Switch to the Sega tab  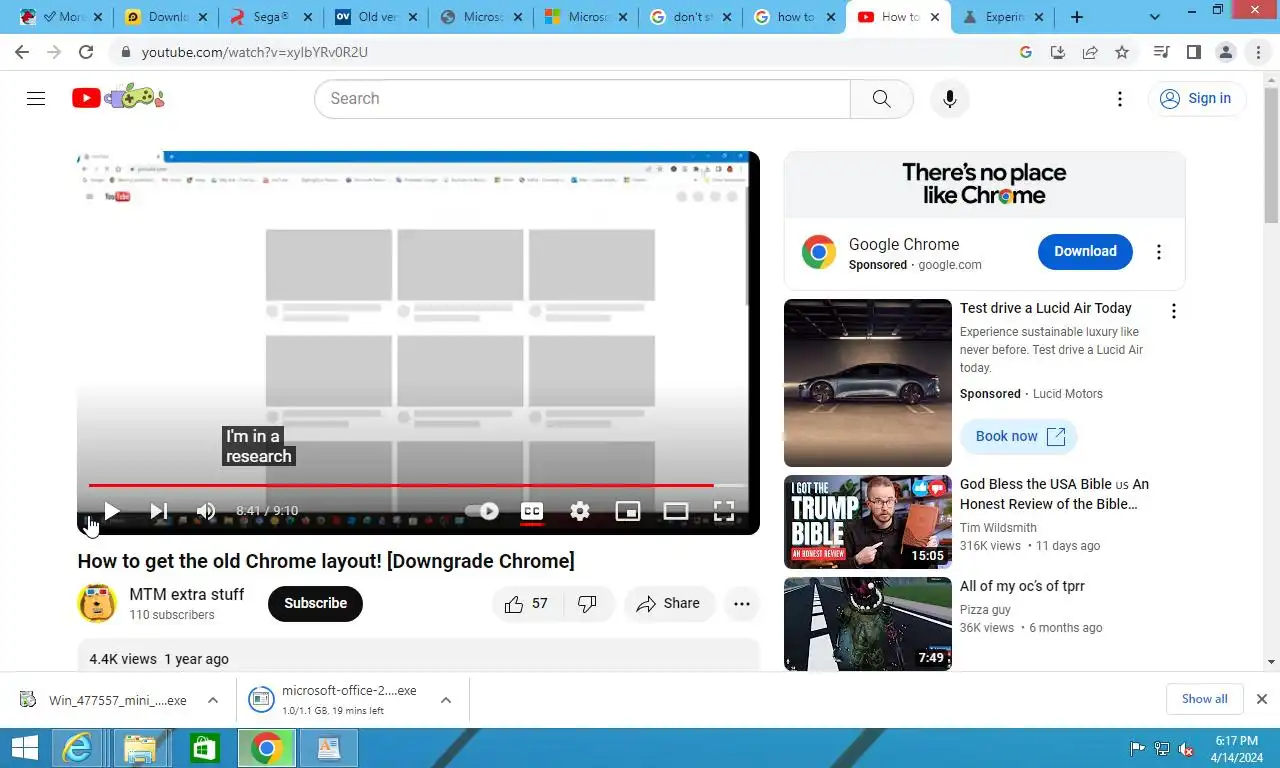[269, 17]
